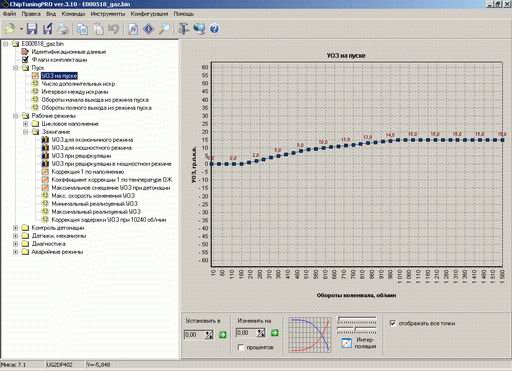Select Число дополнительных искр item

click(78, 84)
